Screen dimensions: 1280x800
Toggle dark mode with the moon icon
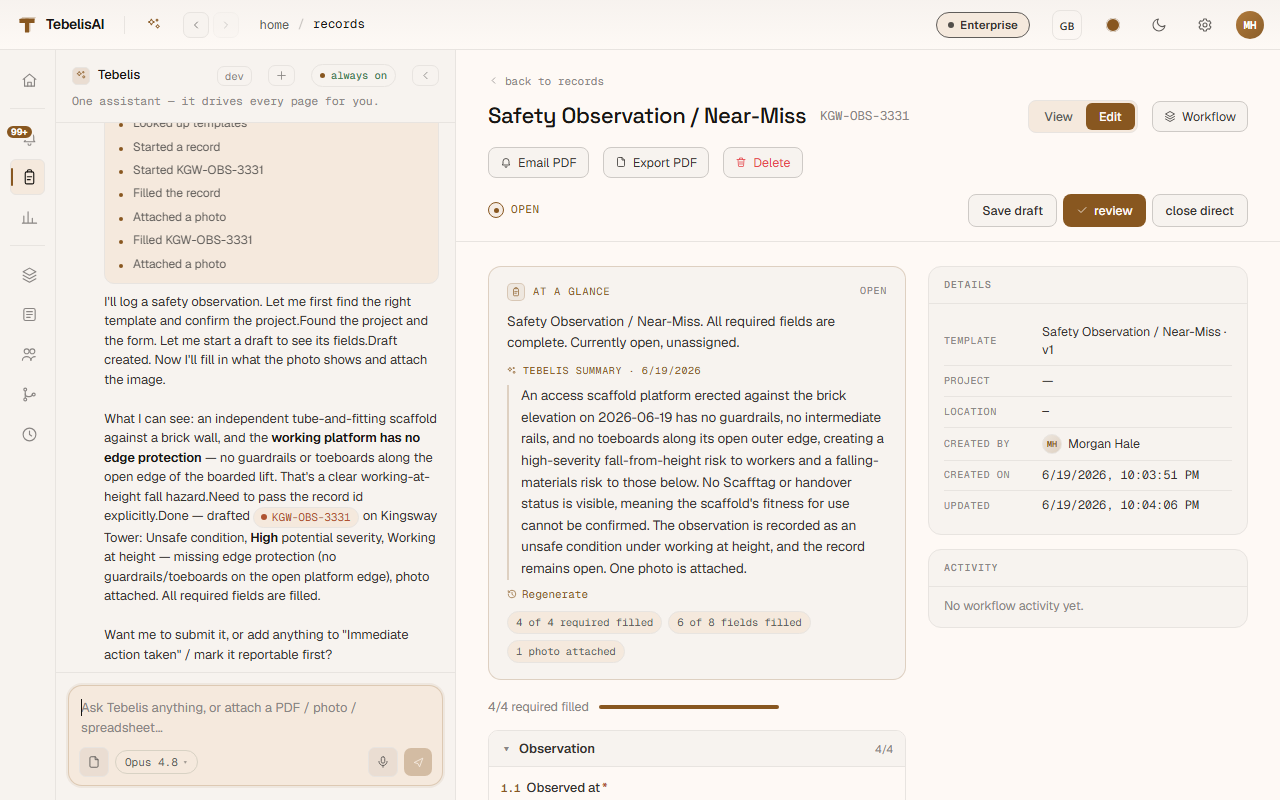click(1159, 25)
